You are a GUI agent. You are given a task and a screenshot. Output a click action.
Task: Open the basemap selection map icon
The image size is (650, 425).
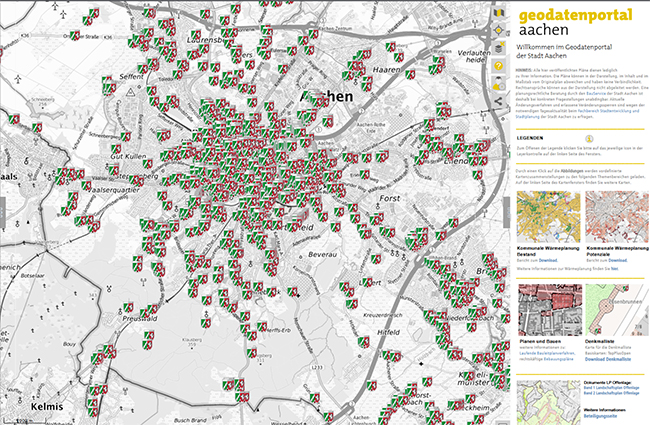[499, 13]
